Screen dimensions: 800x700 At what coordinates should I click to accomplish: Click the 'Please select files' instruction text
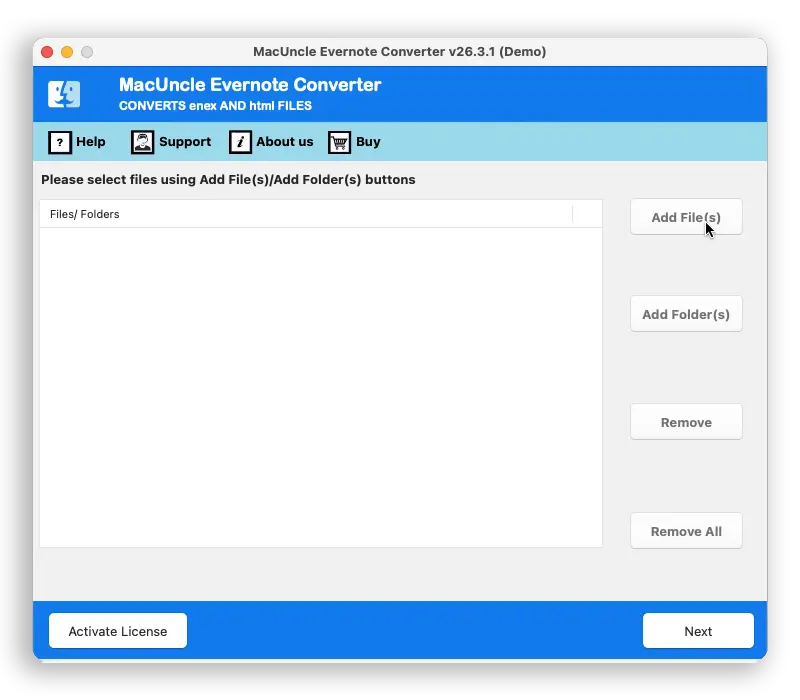tap(228, 180)
